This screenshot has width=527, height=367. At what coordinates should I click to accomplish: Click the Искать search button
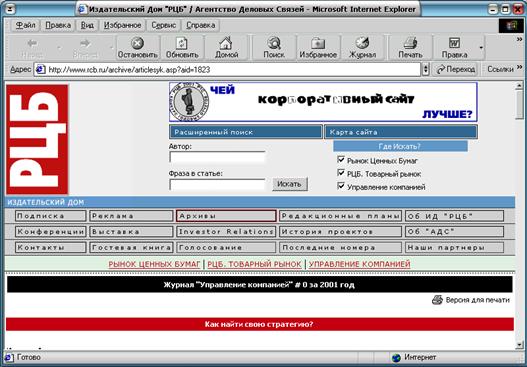click(290, 184)
